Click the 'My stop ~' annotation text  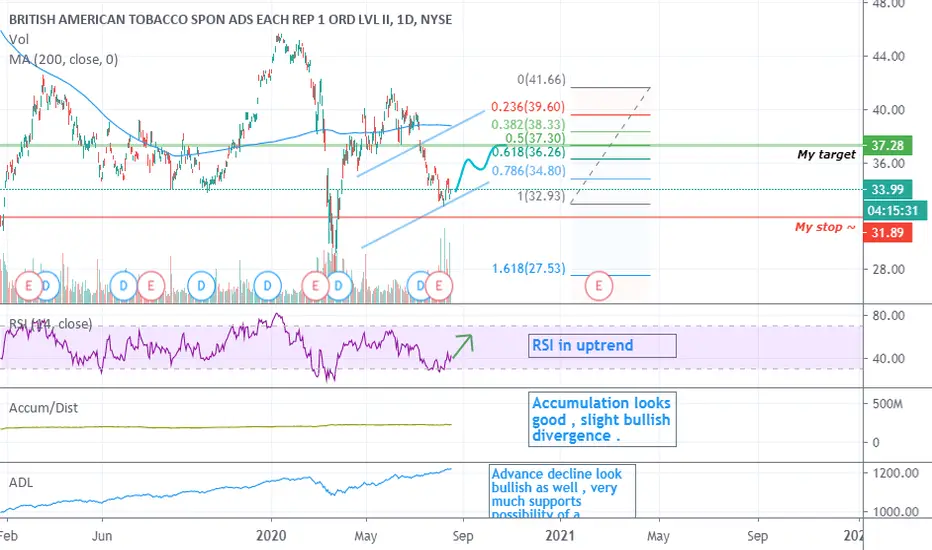point(826,227)
